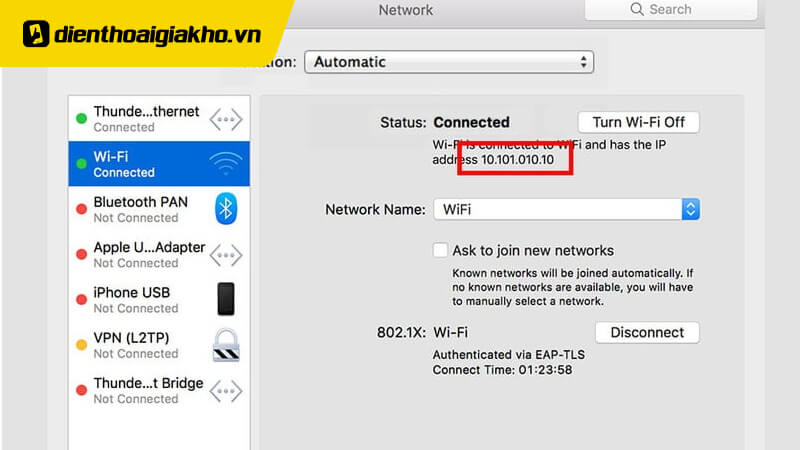Click the Wi-Fi signal icon in sidebar
Image resolution: width=800 pixels, height=450 pixels.
click(225, 164)
